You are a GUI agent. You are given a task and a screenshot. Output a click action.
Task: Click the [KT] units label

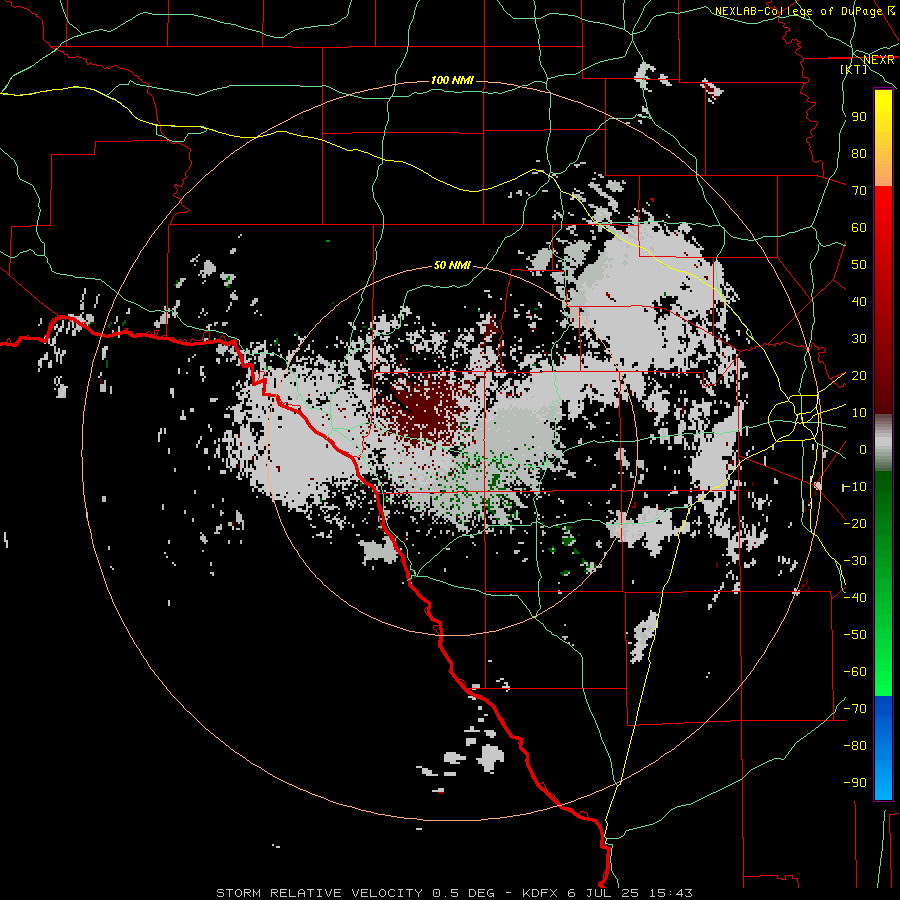[x=854, y=69]
